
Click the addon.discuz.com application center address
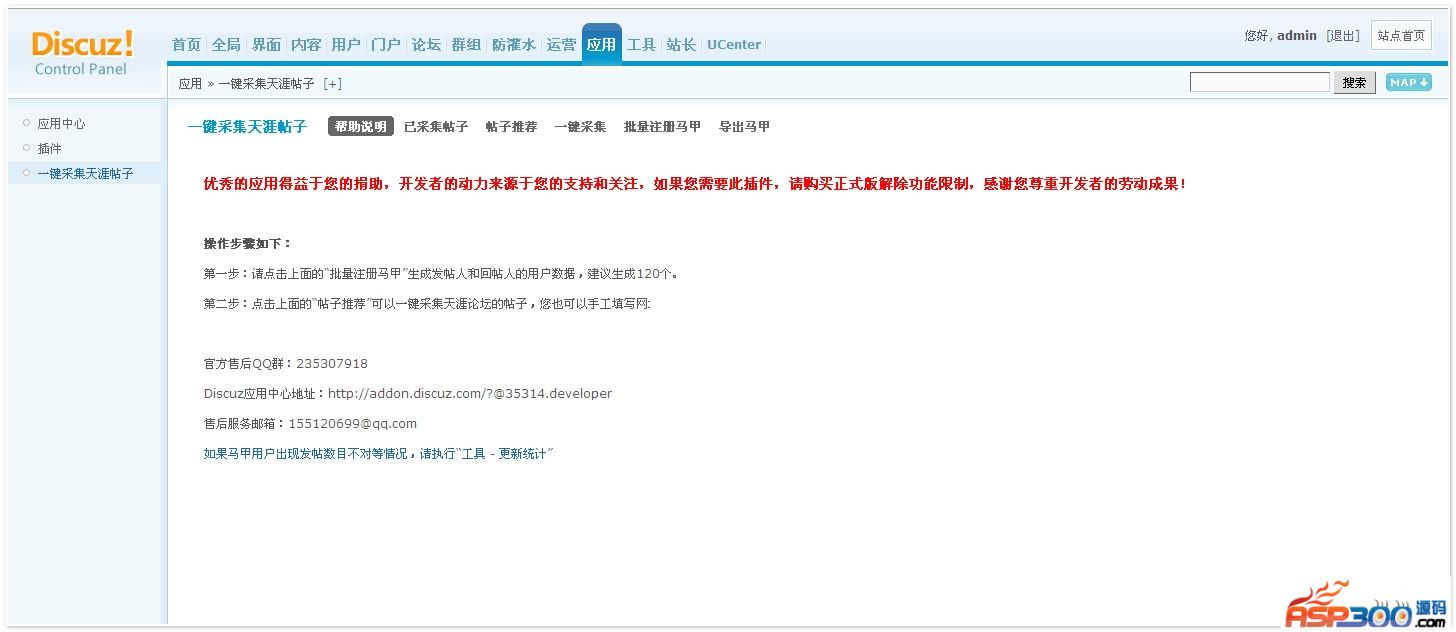point(470,394)
